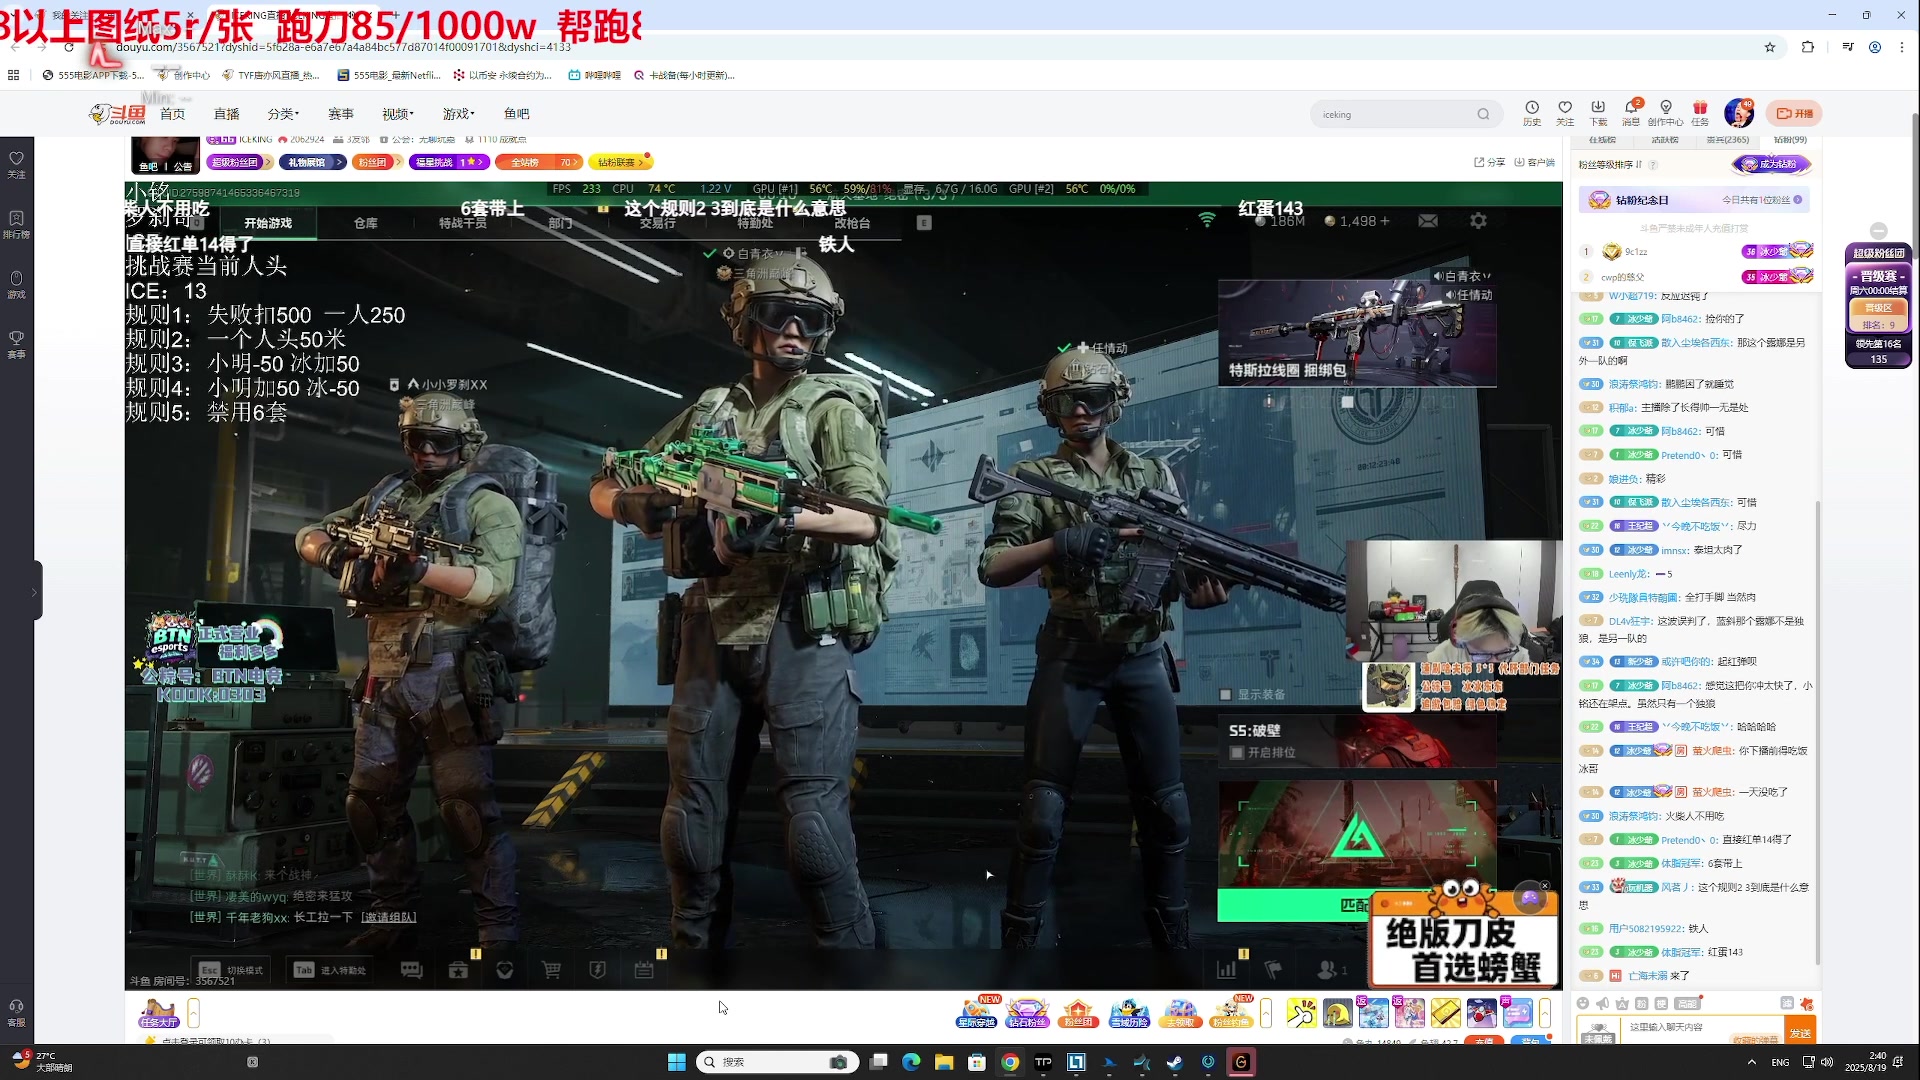Open Chrome from the taskbar
The height and width of the screenshot is (1080, 1920).
click(1010, 1062)
